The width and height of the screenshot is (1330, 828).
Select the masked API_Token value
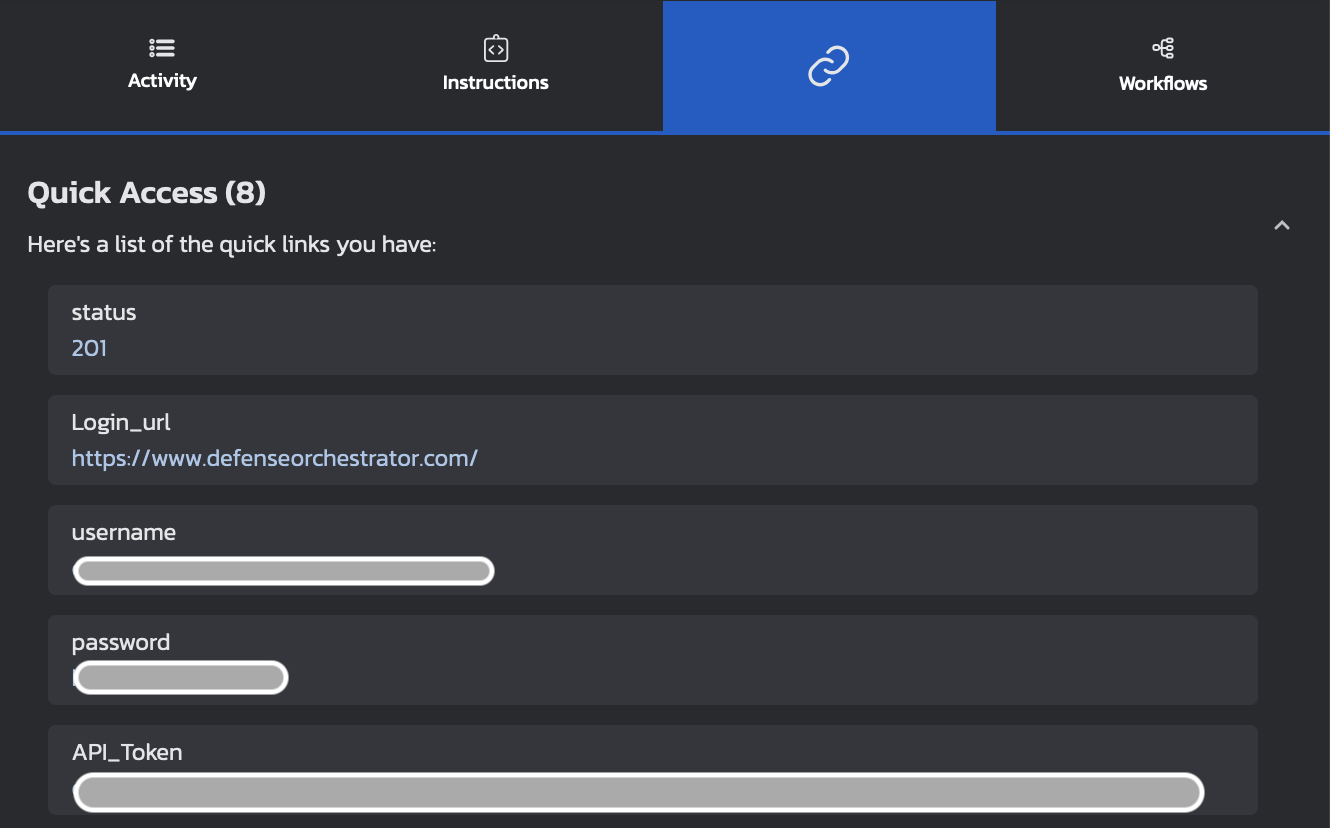[x=638, y=792]
